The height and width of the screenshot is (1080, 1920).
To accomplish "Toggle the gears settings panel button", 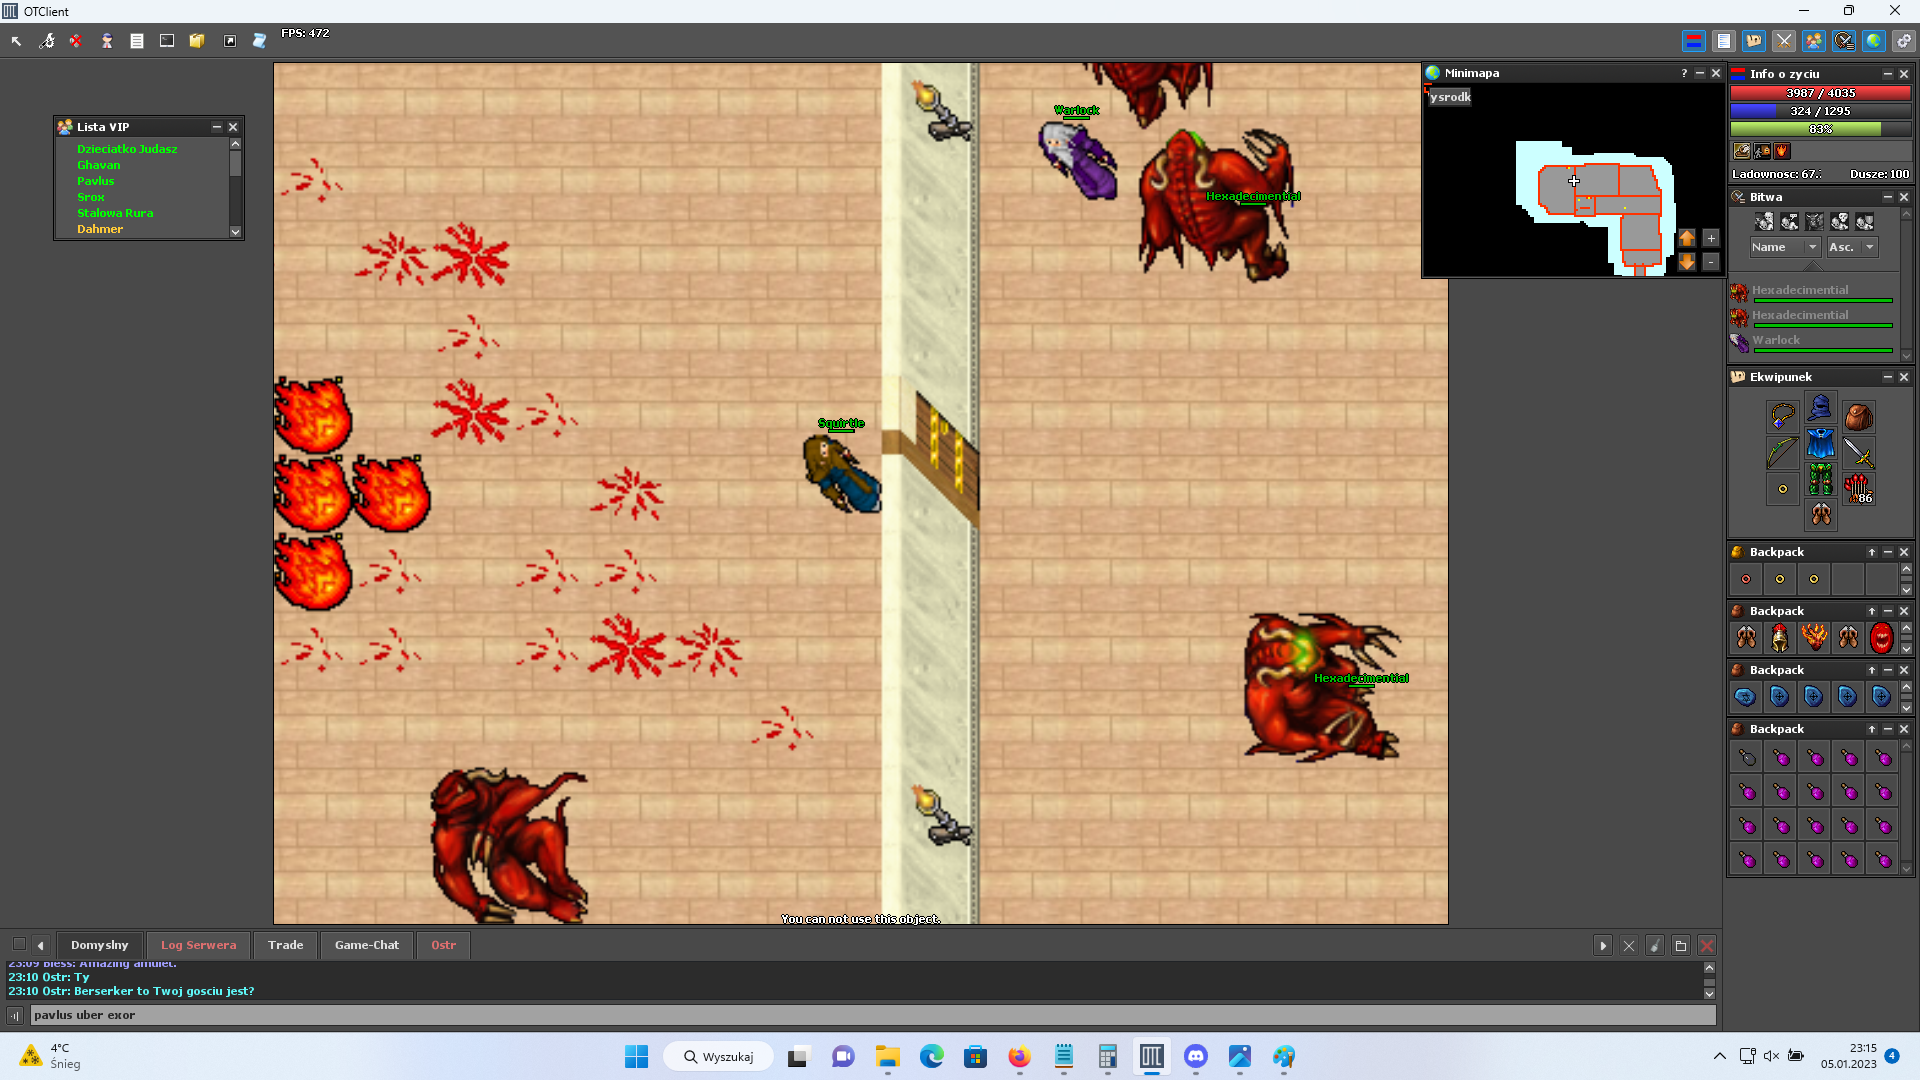I will coord(1904,41).
